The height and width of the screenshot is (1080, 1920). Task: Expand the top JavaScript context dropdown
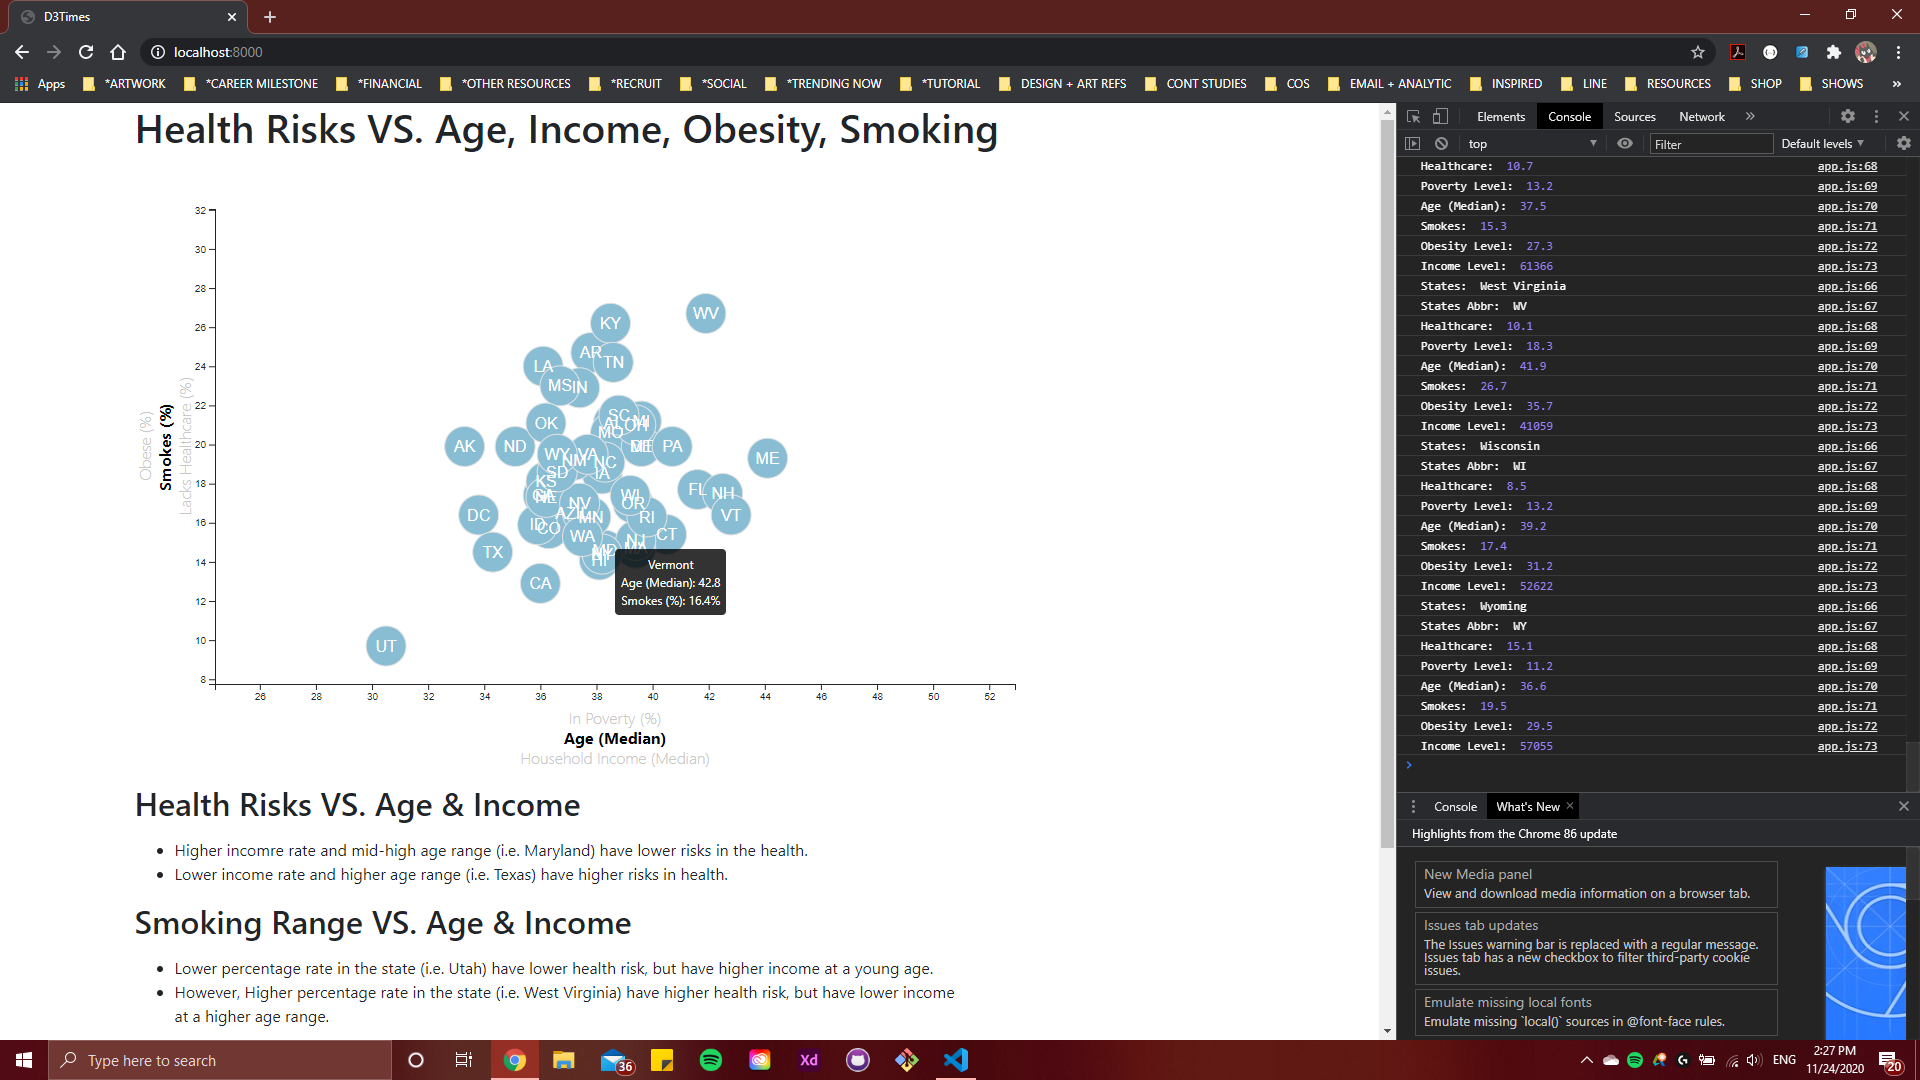tap(1532, 144)
